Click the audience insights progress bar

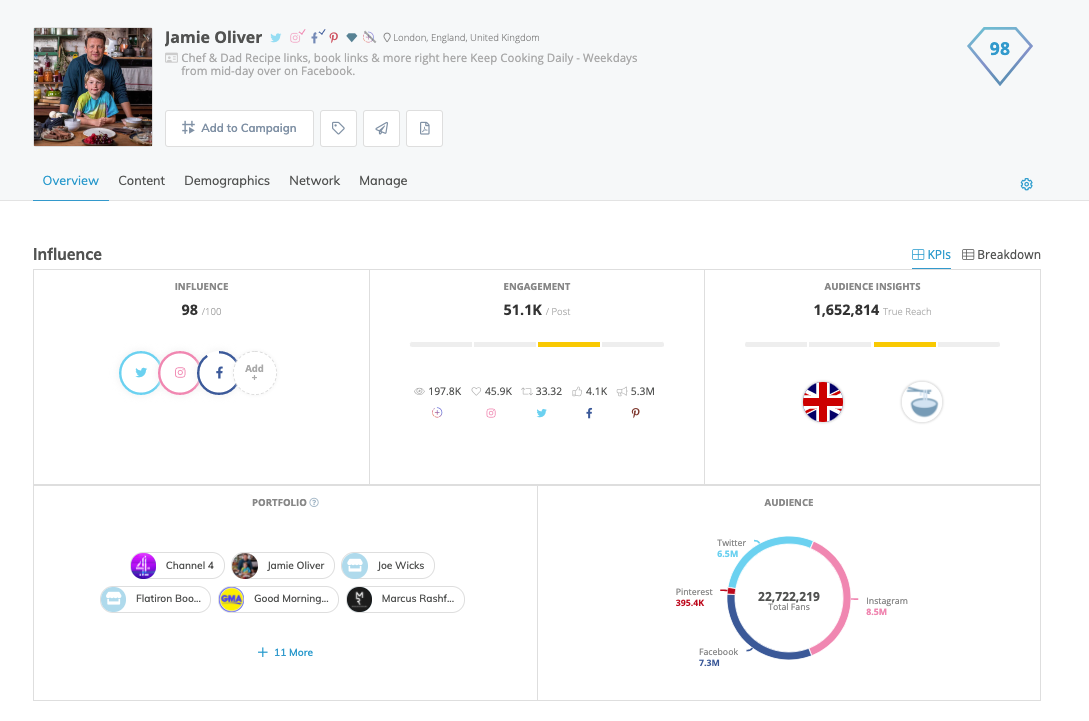[x=872, y=345]
